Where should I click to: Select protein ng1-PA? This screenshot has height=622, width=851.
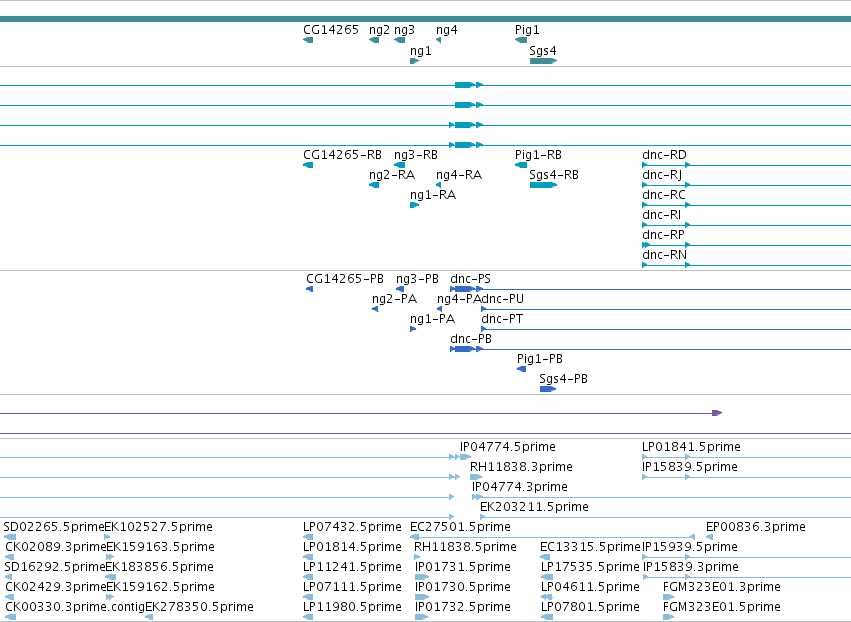432,319
